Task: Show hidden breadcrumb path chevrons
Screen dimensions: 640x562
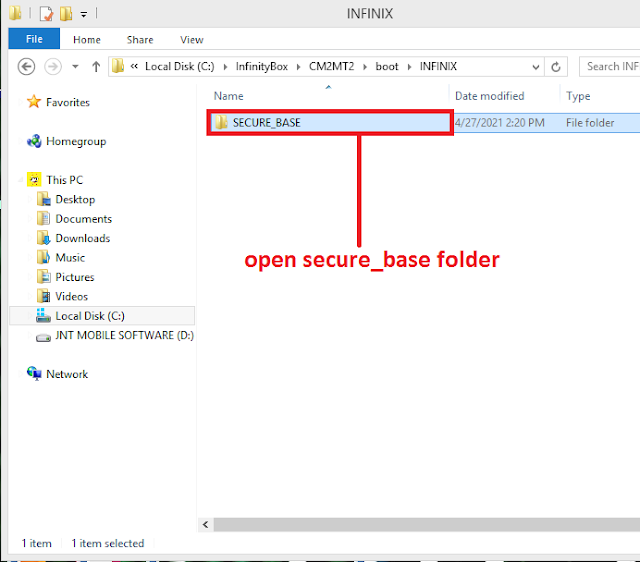Action: (134, 66)
